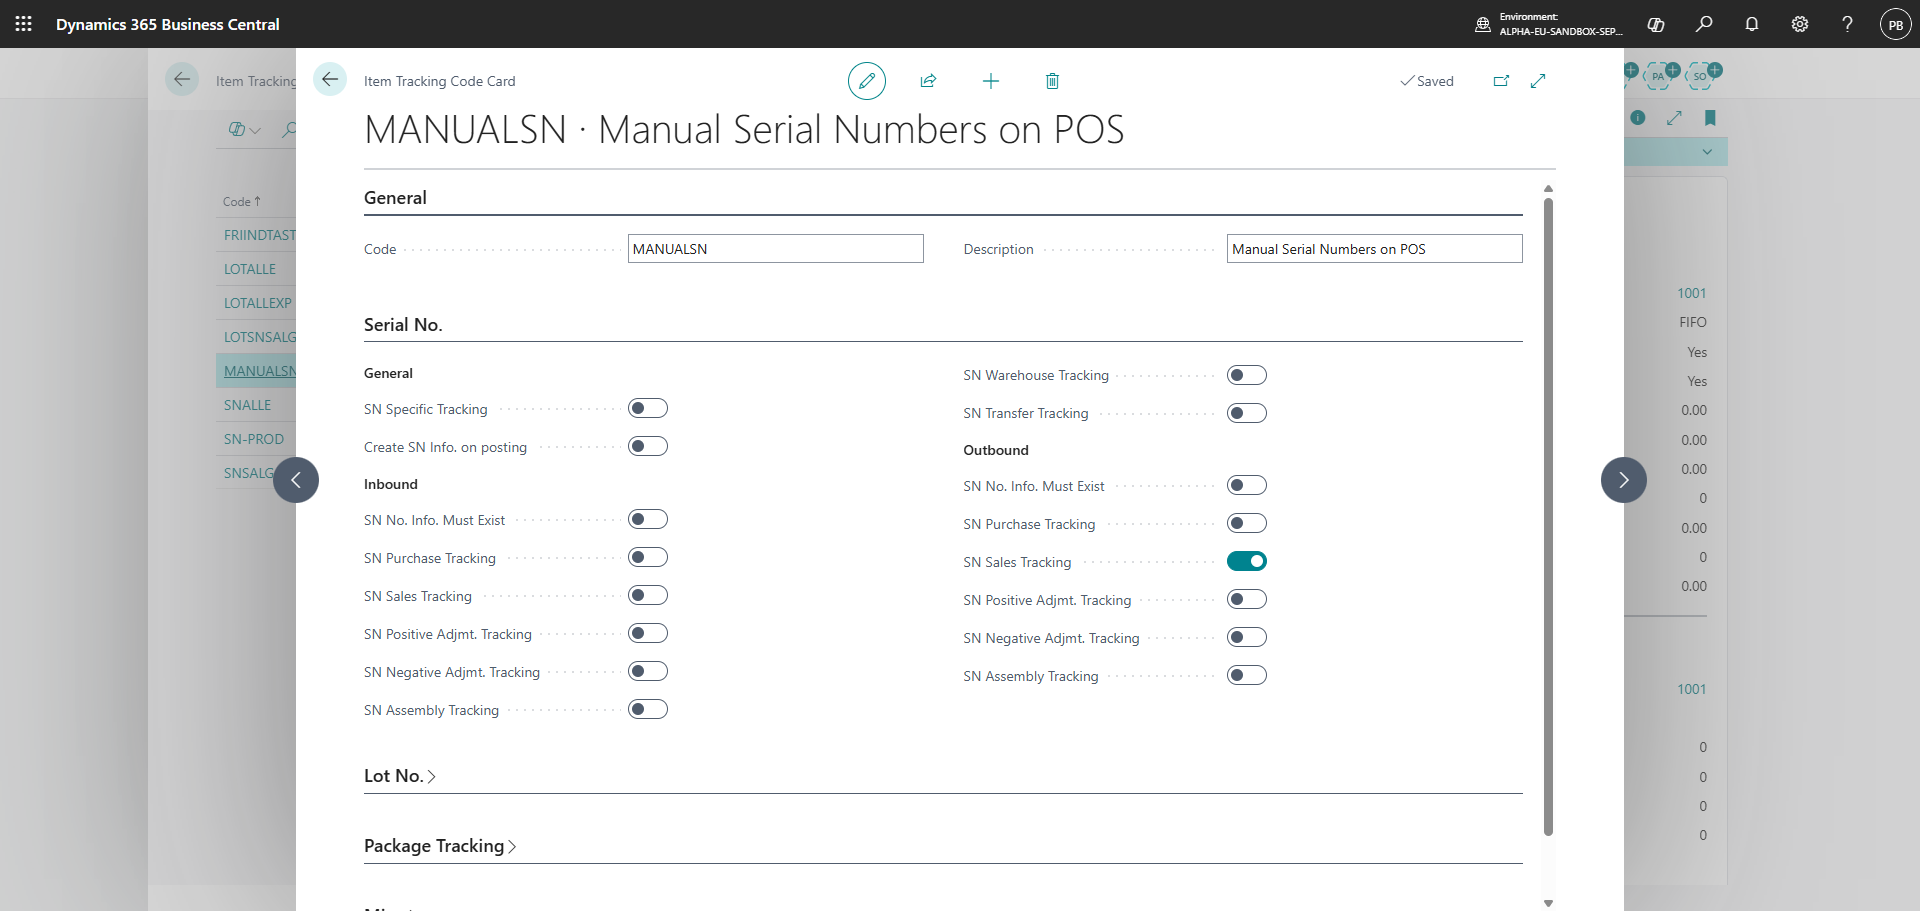Screen dimensions: 1920x911
Task: Toggle Inbound SN Negative Adjmt. Tracking
Action: pyautogui.click(x=648, y=671)
